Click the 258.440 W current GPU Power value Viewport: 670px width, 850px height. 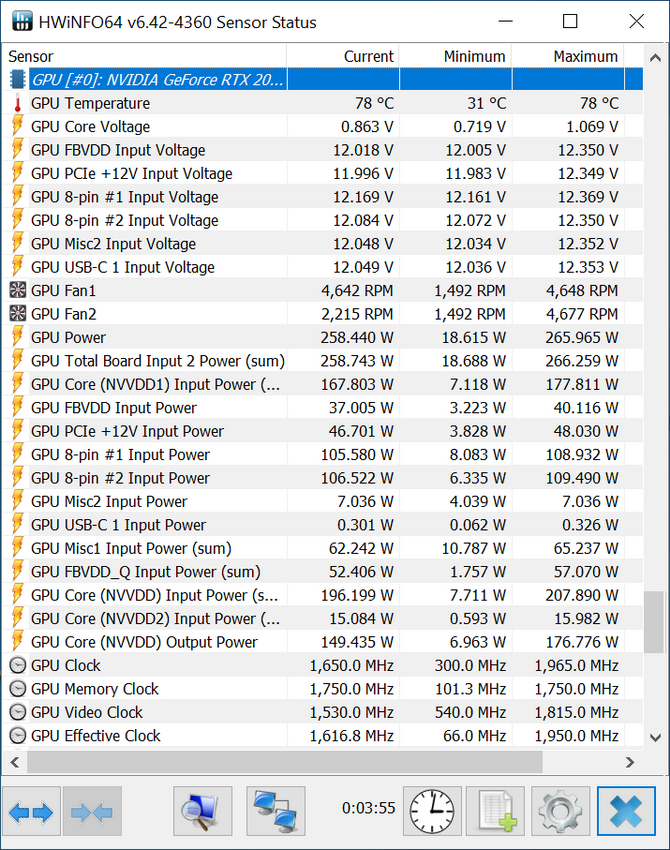357,337
